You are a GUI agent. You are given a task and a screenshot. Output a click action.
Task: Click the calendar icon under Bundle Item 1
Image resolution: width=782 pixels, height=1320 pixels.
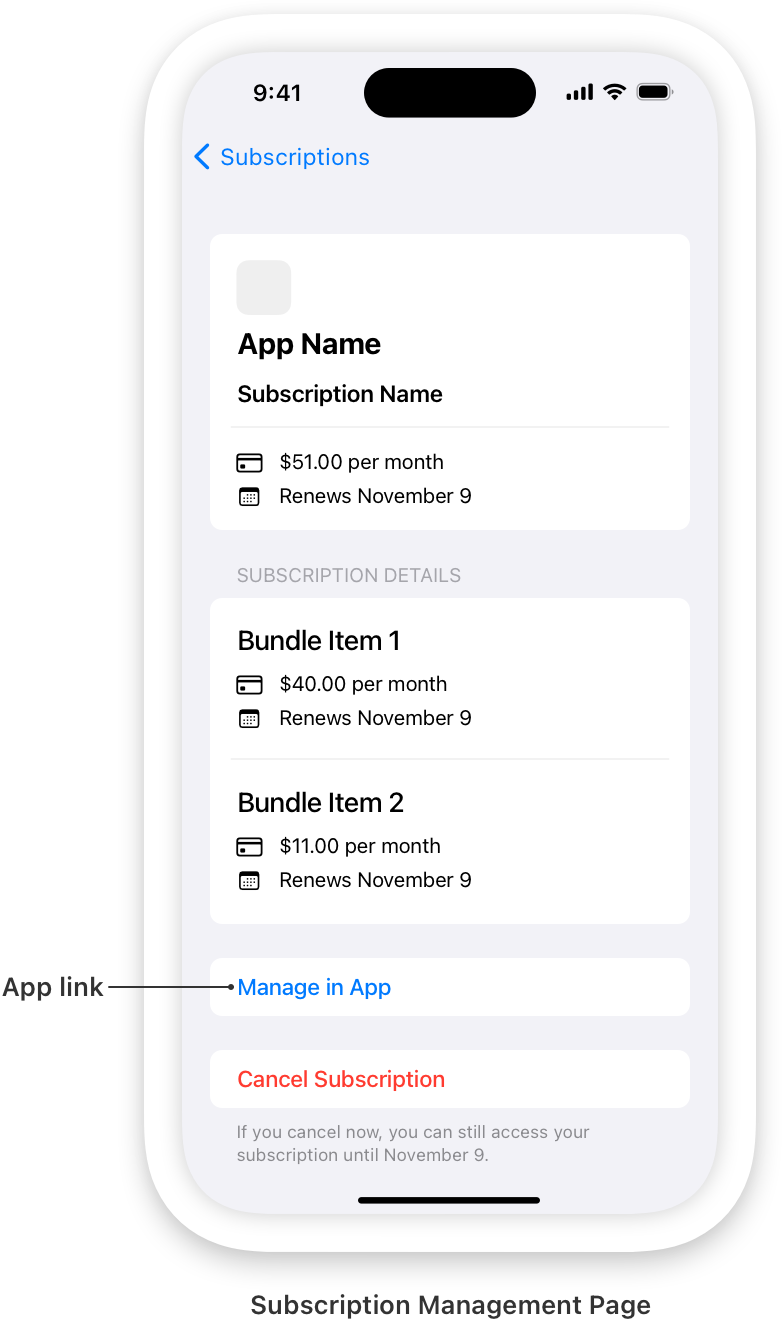[249, 718]
